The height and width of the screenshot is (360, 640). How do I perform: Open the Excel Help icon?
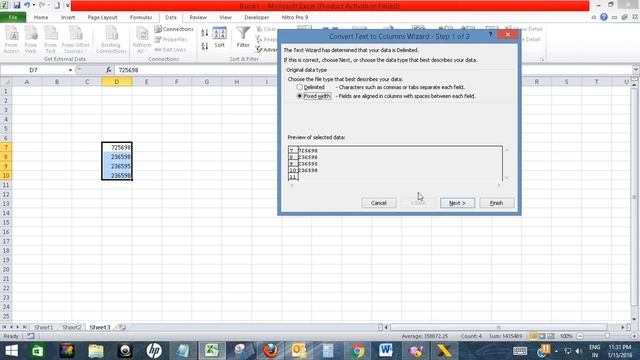click(604, 17)
